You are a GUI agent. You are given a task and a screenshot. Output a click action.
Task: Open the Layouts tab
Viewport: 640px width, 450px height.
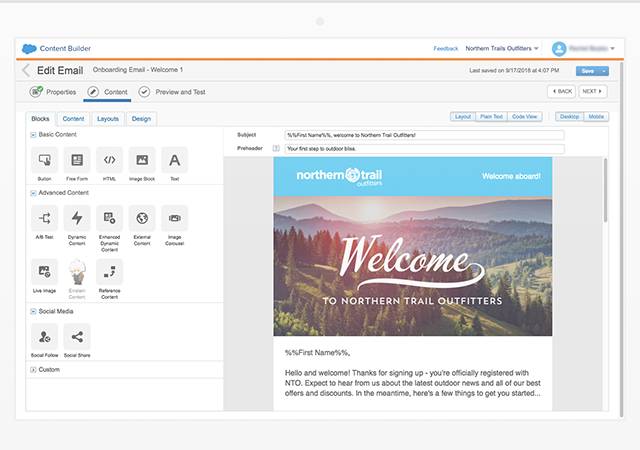coord(108,119)
